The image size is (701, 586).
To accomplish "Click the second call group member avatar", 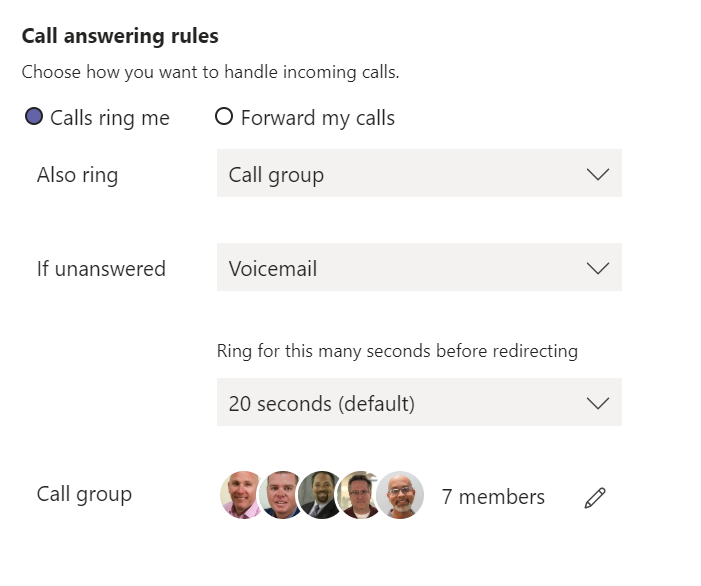I will pyautogui.click(x=280, y=495).
